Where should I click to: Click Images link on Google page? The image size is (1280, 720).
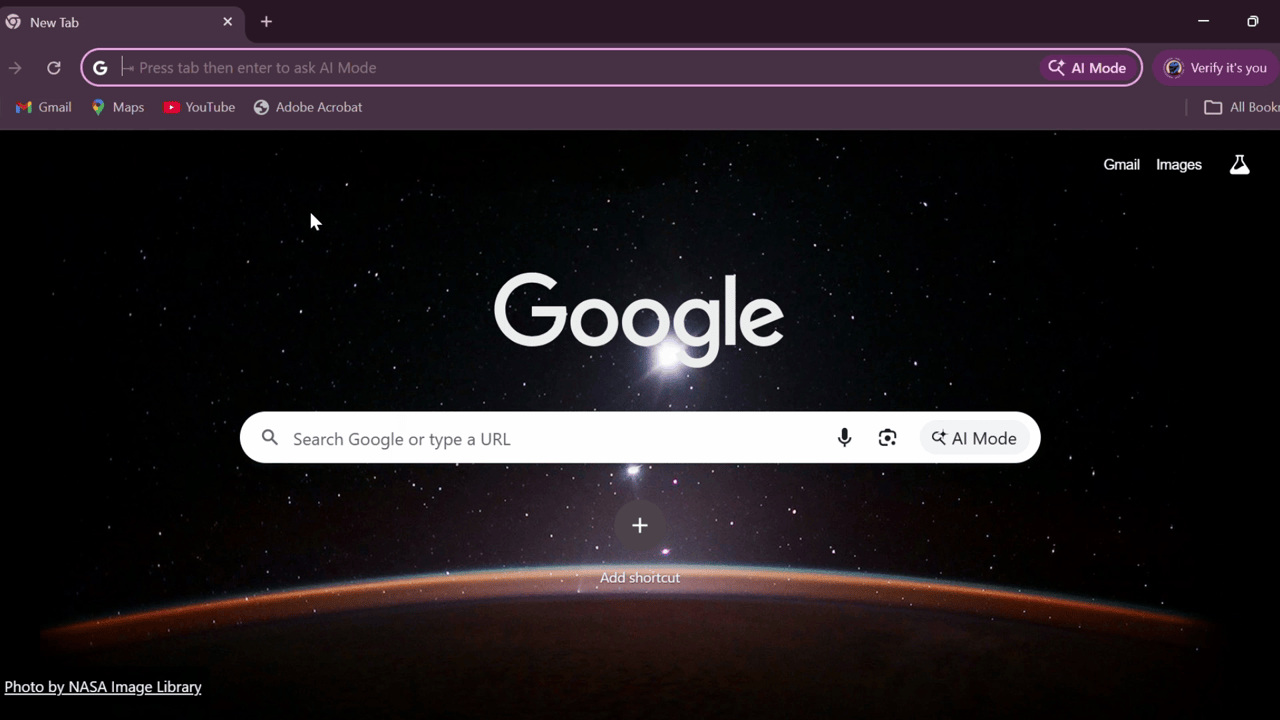(1179, 165)
